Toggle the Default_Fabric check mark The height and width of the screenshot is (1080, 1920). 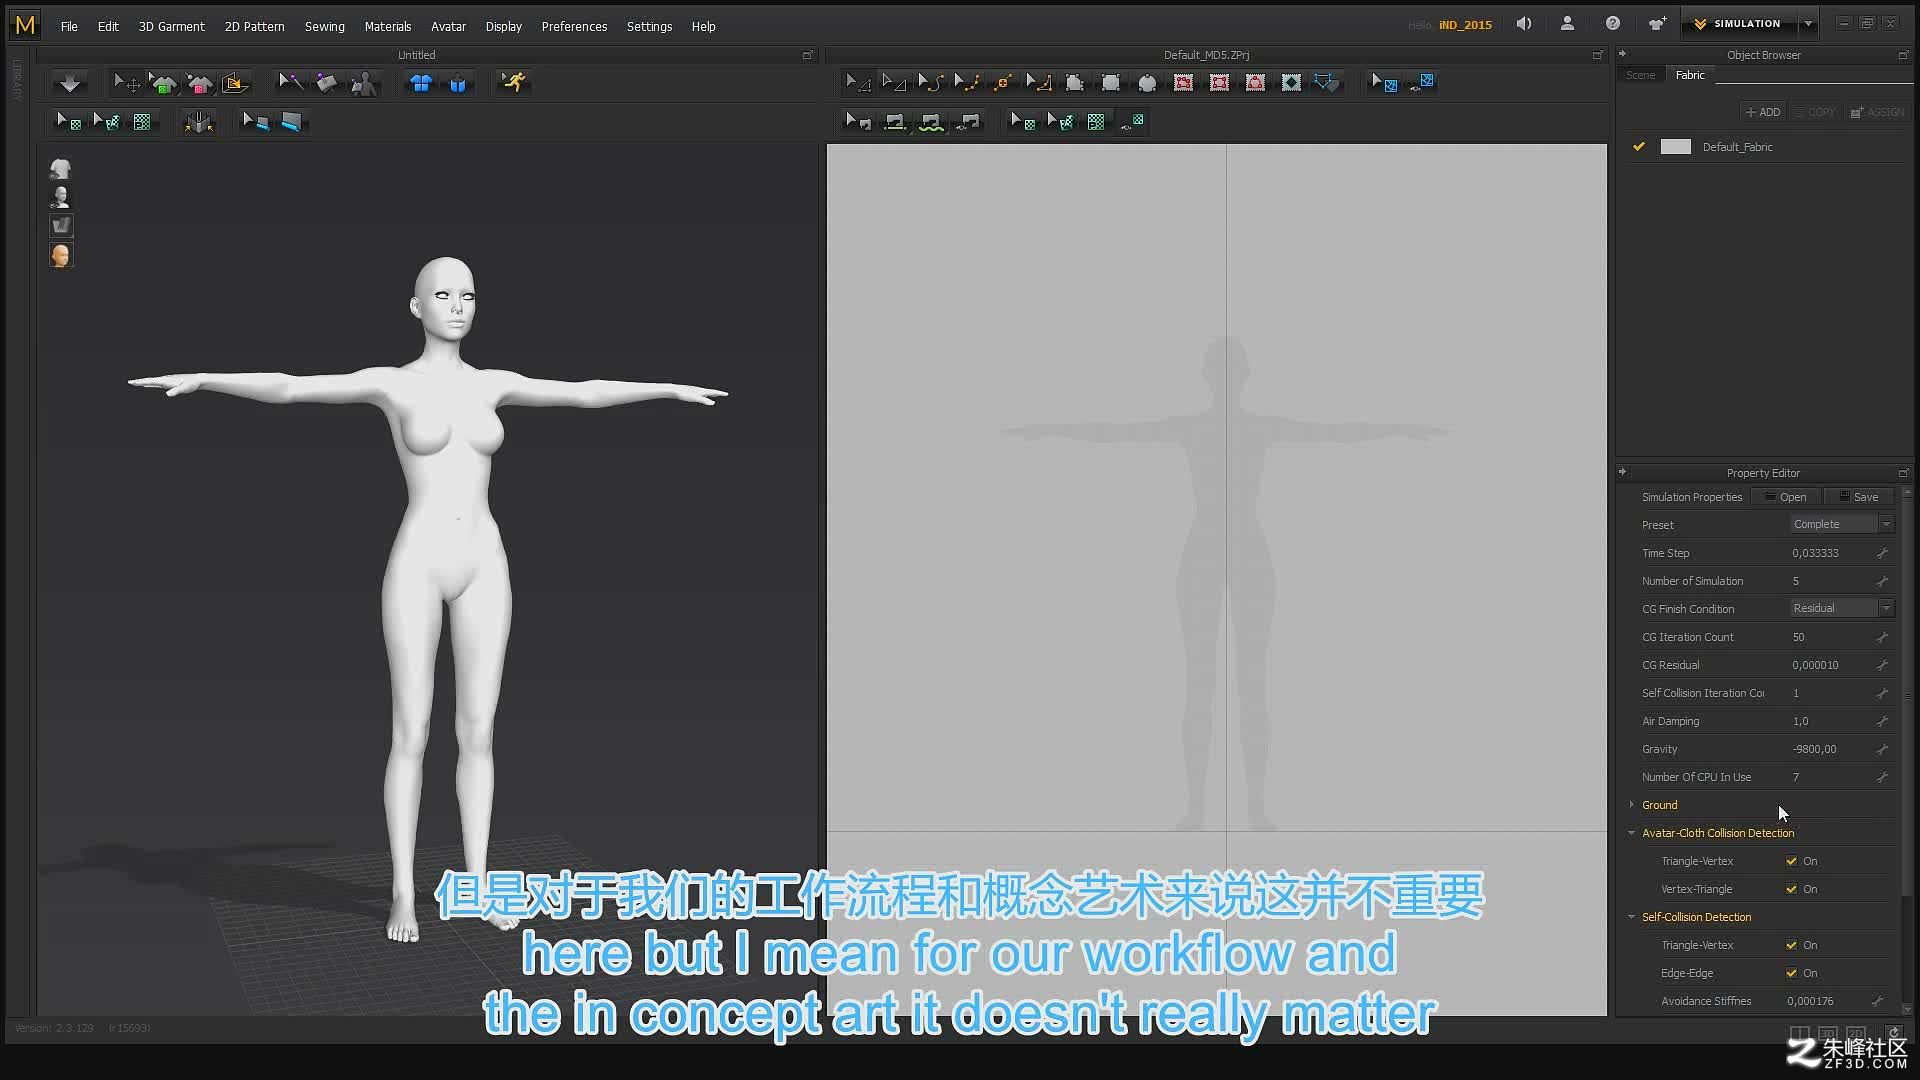(x=1639, y=147)
